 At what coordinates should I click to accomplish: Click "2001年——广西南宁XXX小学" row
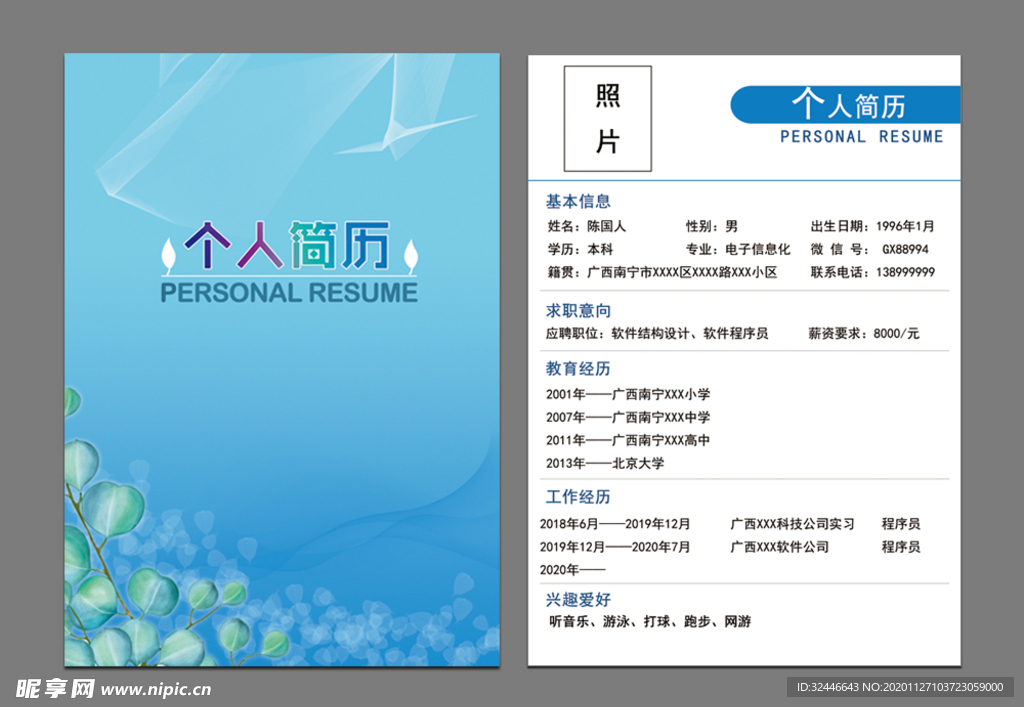(x=628, y=394)
